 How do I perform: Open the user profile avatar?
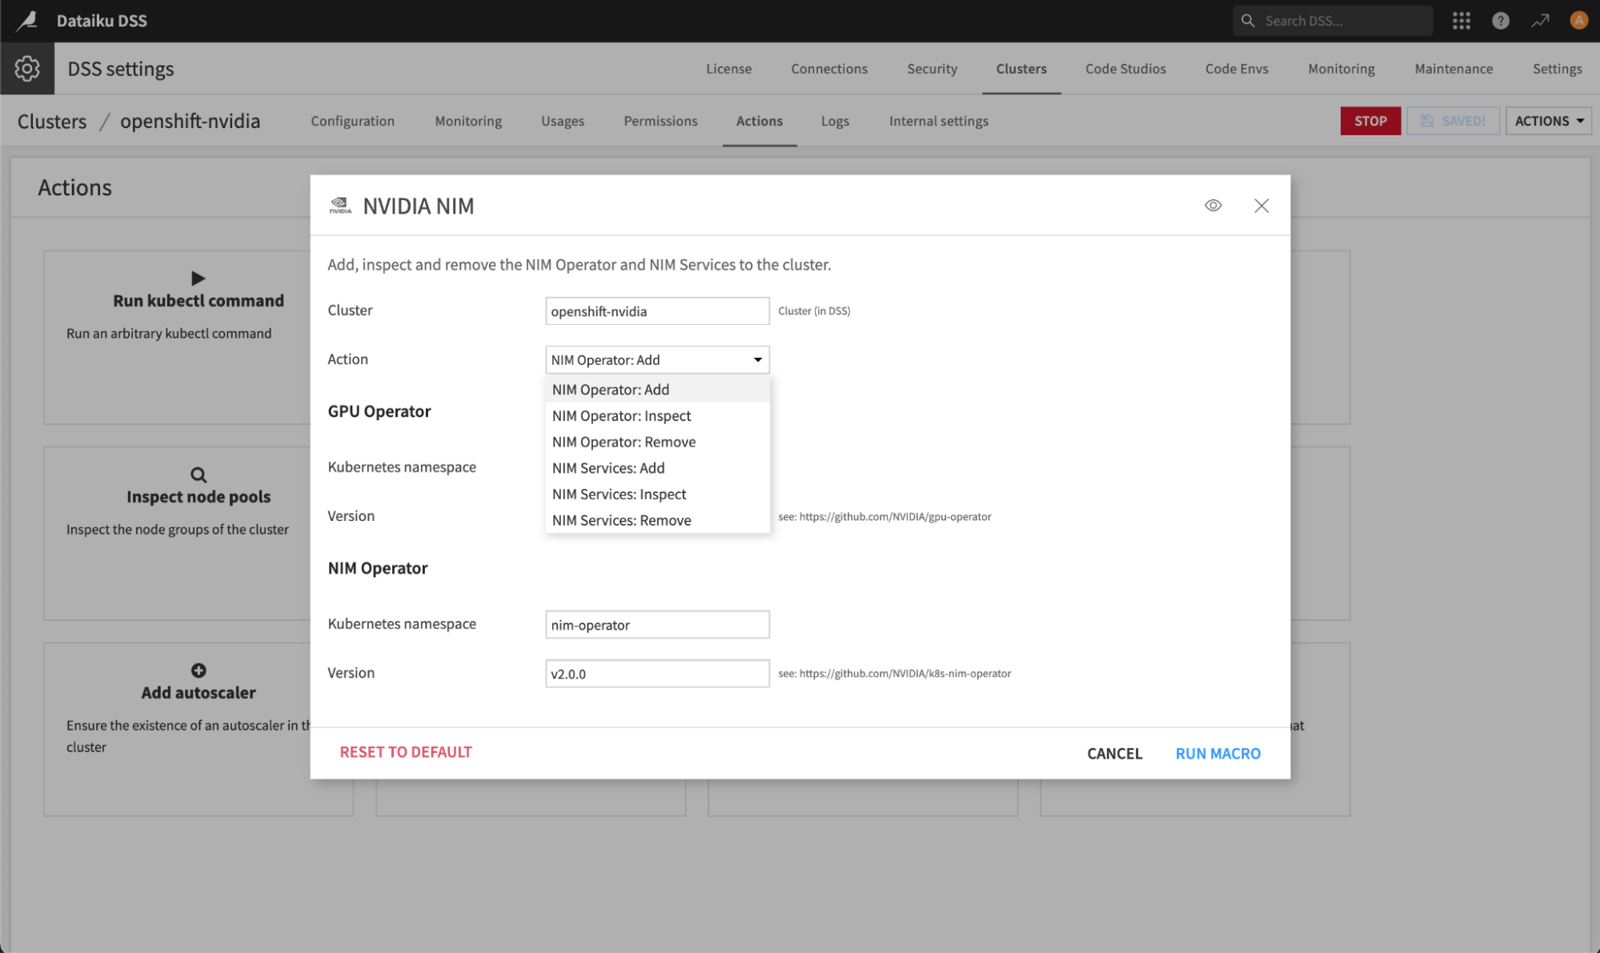[1578, 20]
